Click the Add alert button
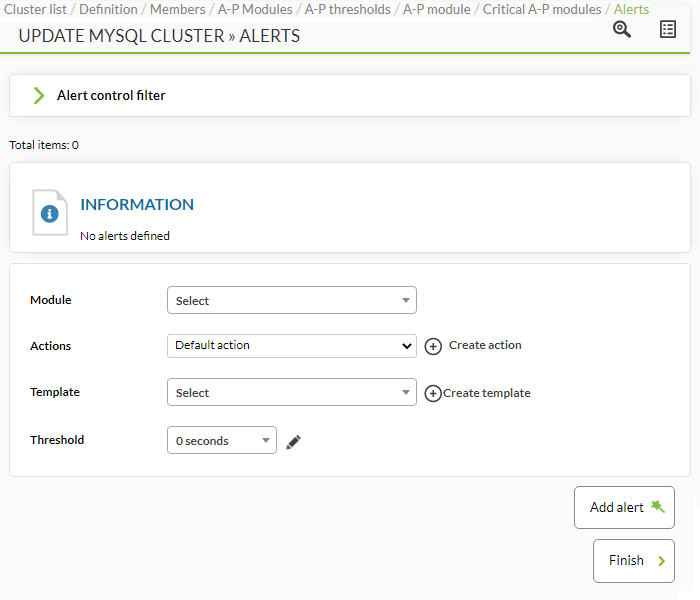The height and width of the screenshot is (600, 700). (x=624, y=508)
